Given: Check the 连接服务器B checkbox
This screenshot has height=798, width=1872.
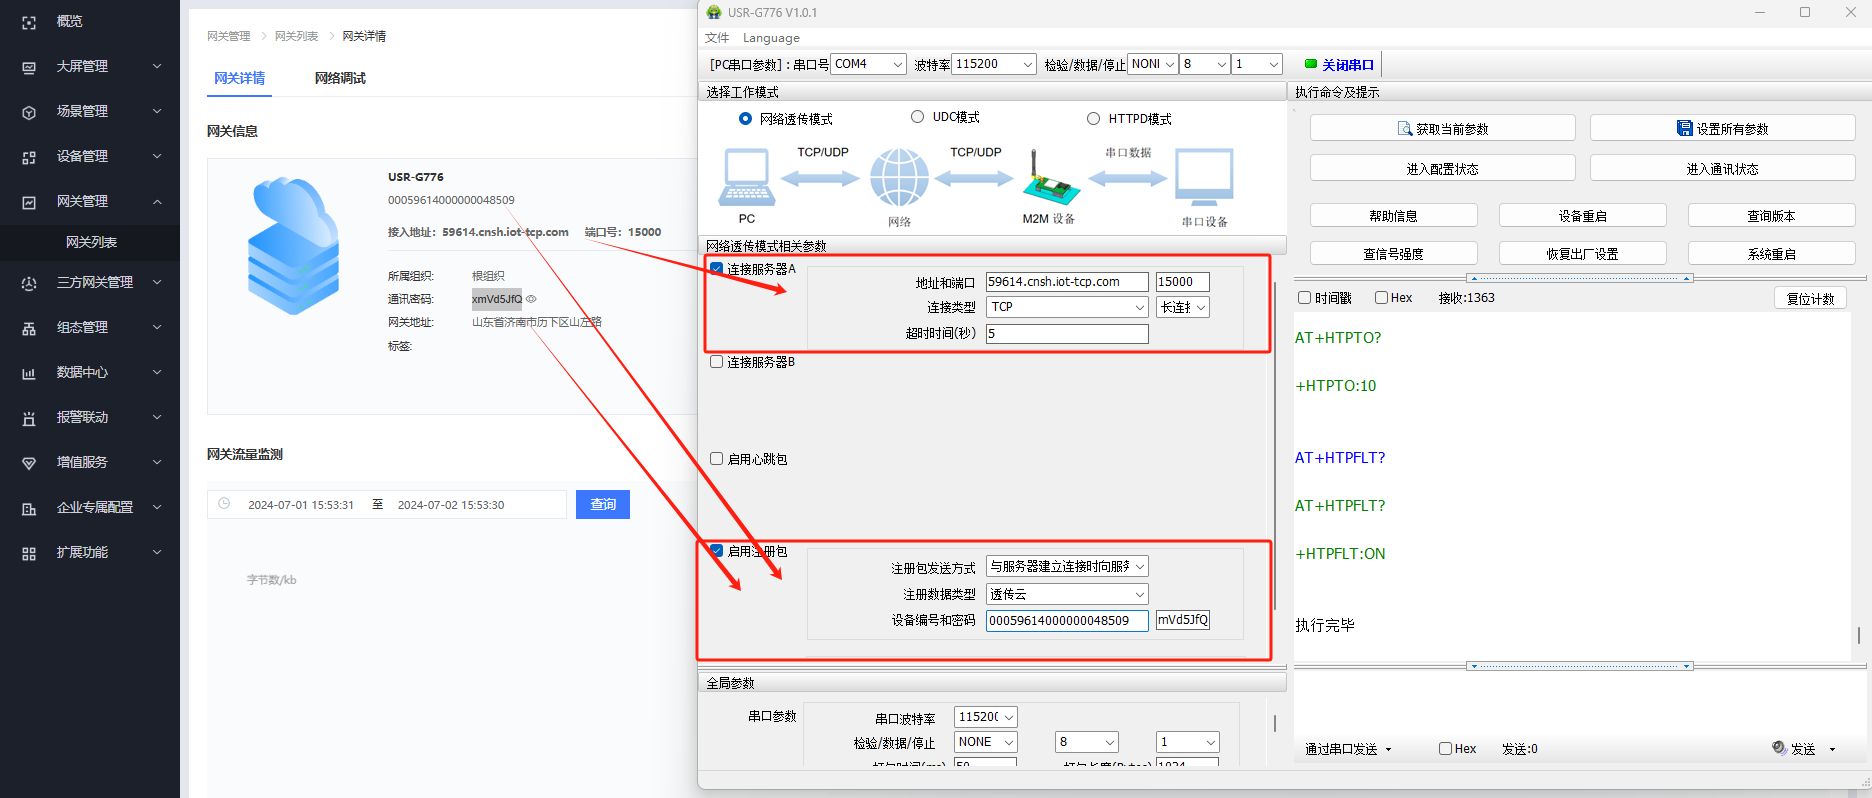Looking at the screenshot, I should click(x=716, y=362).
